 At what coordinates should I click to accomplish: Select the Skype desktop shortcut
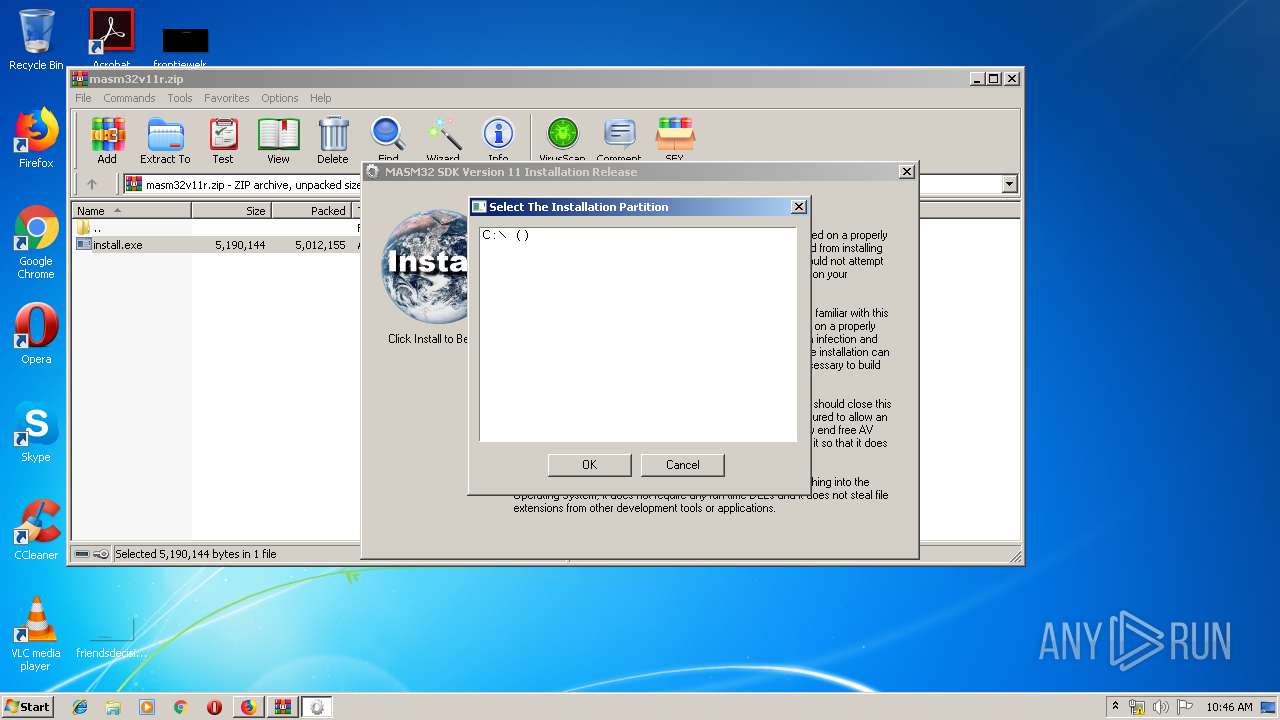click(36, 432)
